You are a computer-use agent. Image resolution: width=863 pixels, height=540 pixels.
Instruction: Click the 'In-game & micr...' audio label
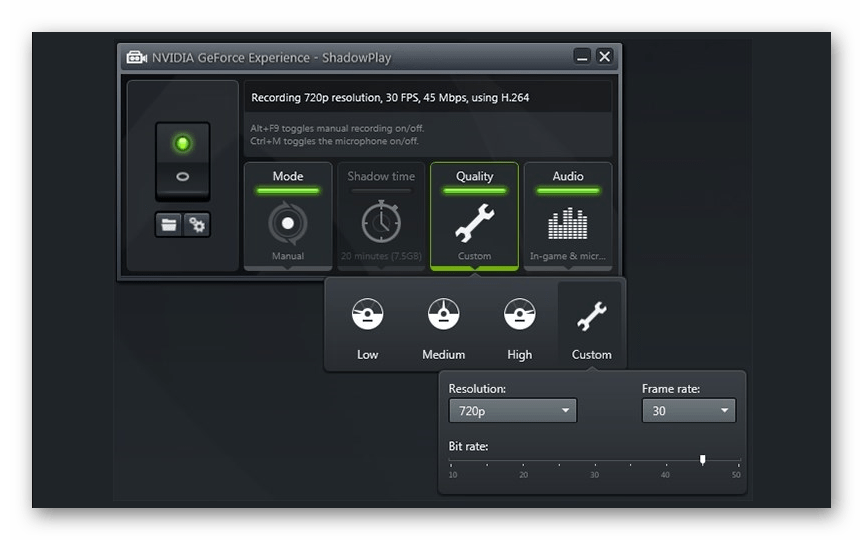pyautogui.click(x=567, y=256)
